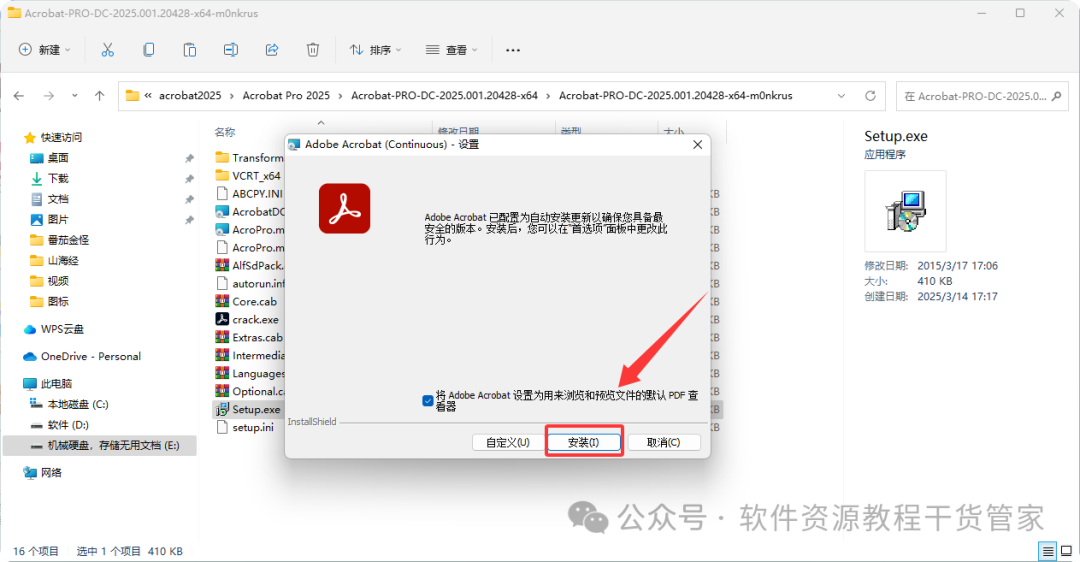Viewport: 1080px width, 562px height.
Task: Go up one folder level arrow
Action: (100, 96)
